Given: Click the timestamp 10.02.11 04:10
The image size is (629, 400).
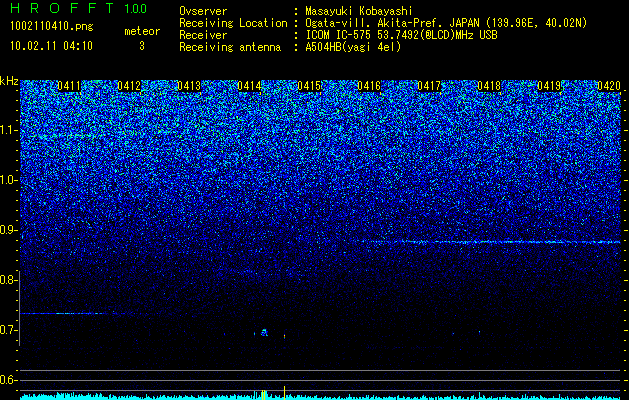Looking at the screenshot, I should coord(51,46).
